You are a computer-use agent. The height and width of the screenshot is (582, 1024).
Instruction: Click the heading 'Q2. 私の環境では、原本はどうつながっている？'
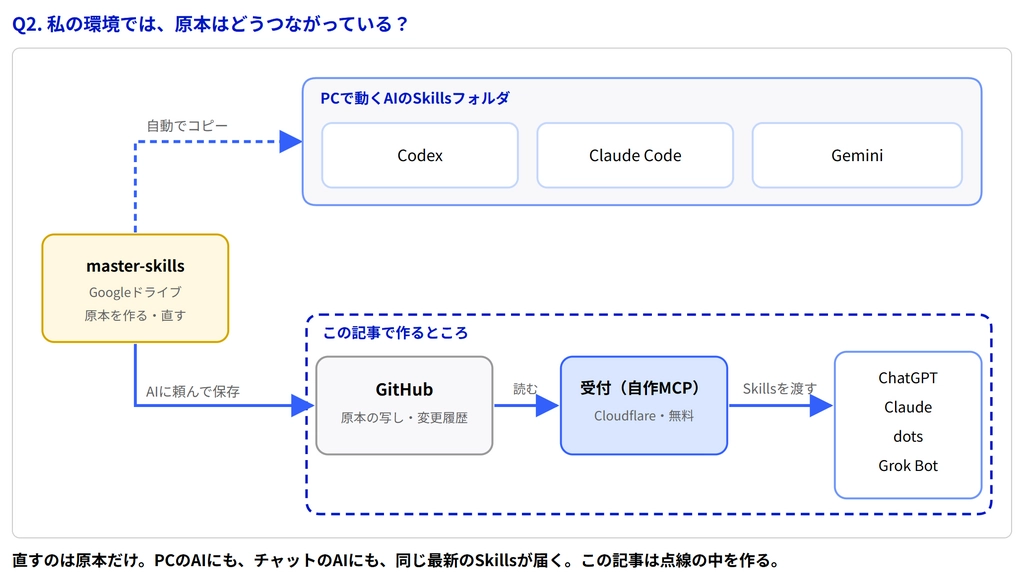click(210, 24)
